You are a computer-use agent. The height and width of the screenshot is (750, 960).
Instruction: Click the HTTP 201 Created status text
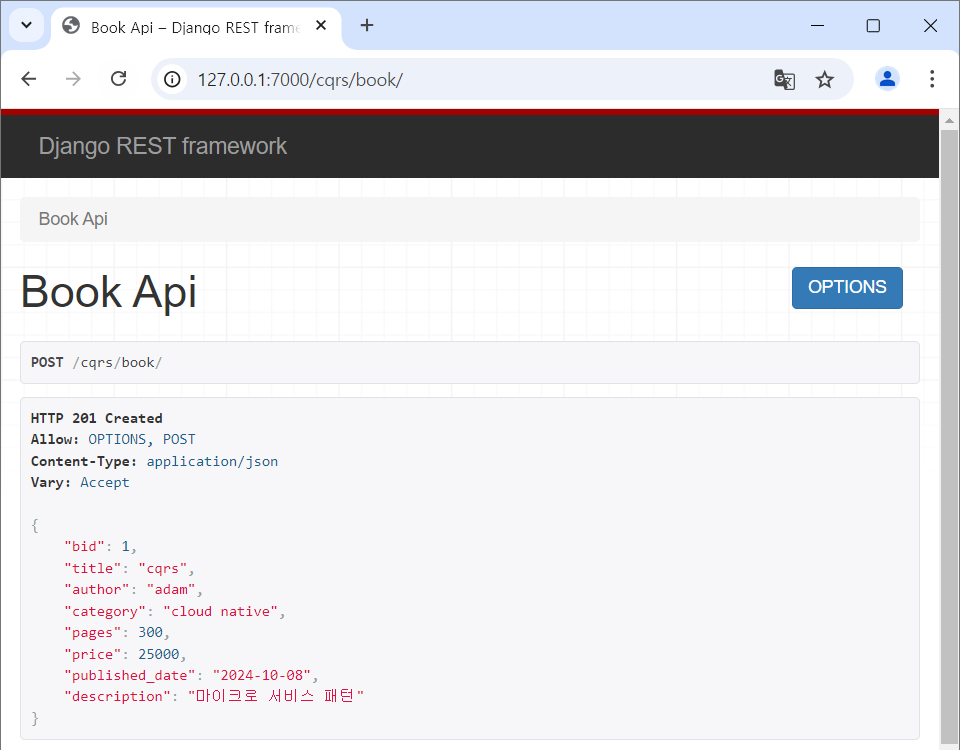(96, 418)
